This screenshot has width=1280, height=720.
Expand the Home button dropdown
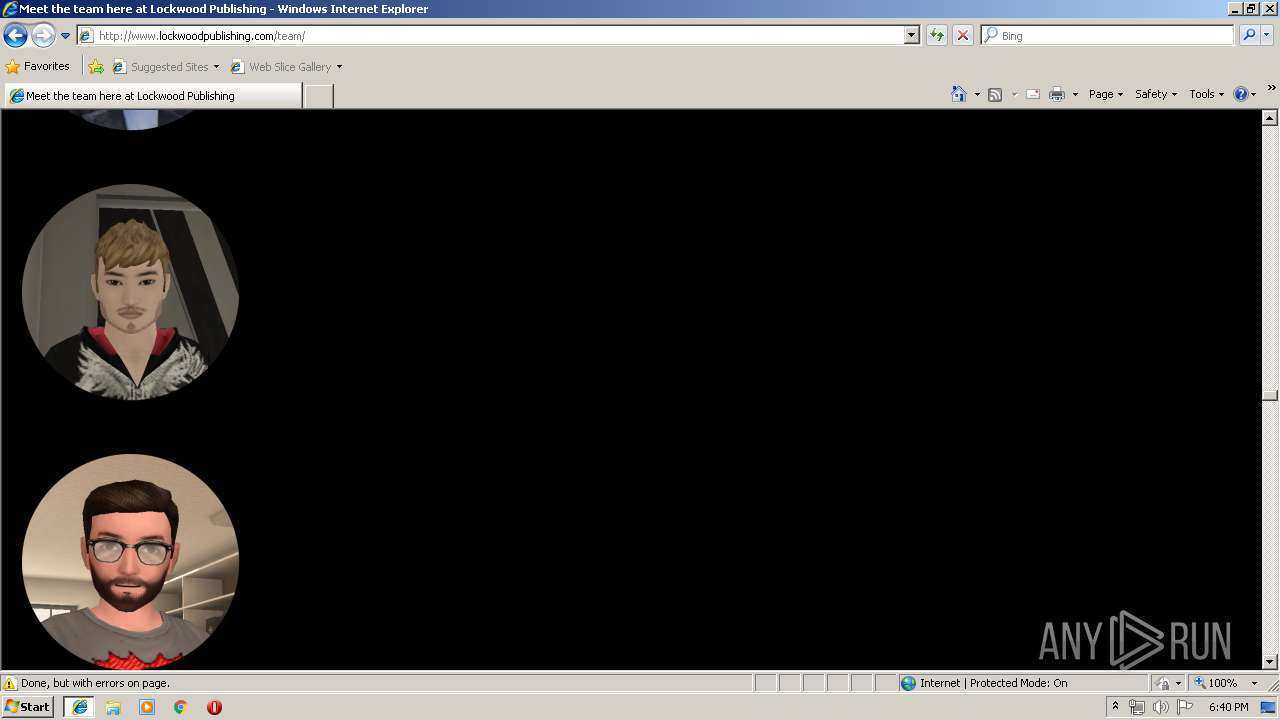pos(977,94)
